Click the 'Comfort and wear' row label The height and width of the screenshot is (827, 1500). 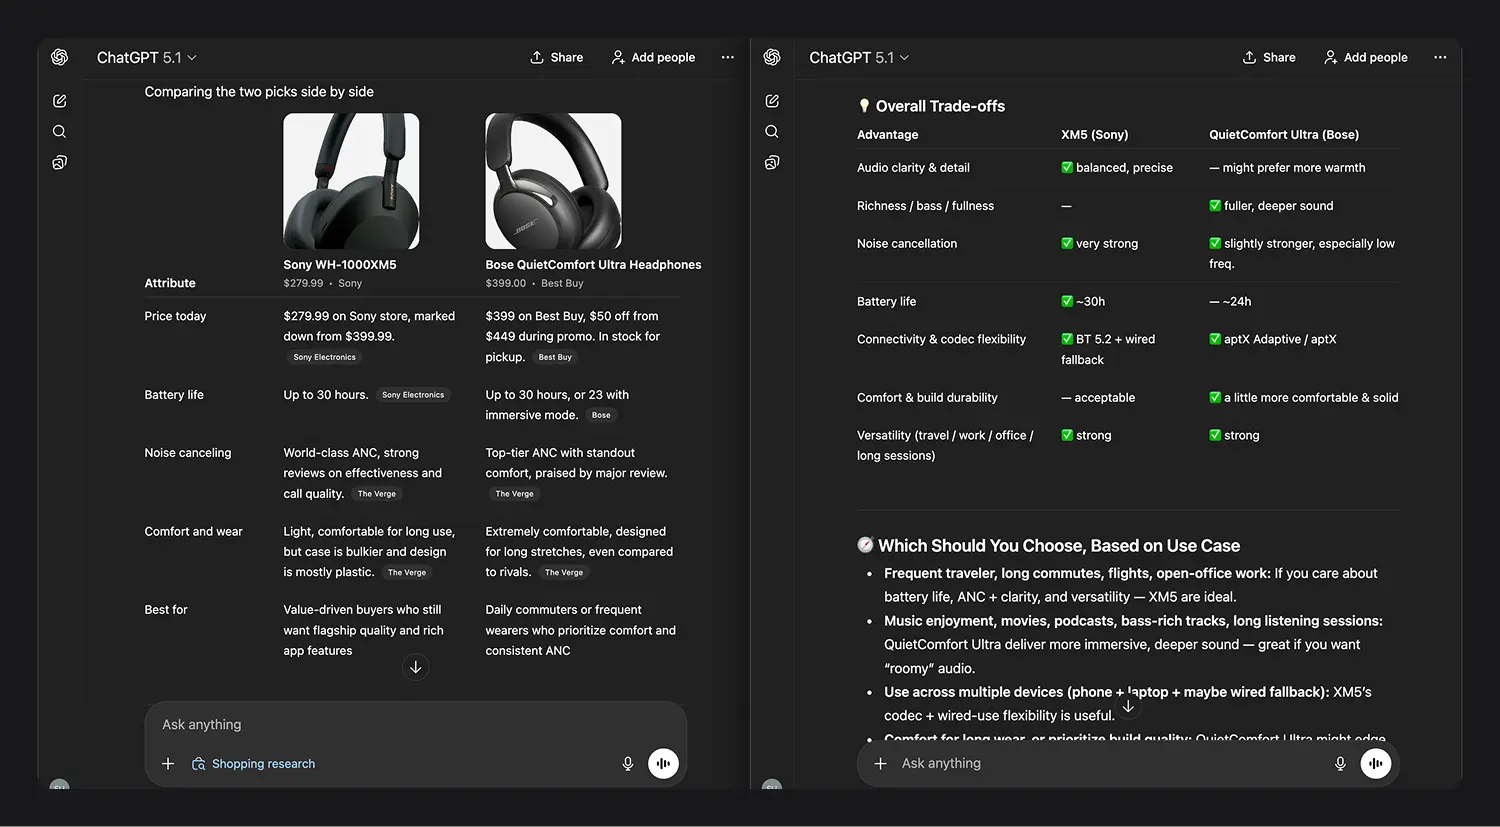[193, 532]
